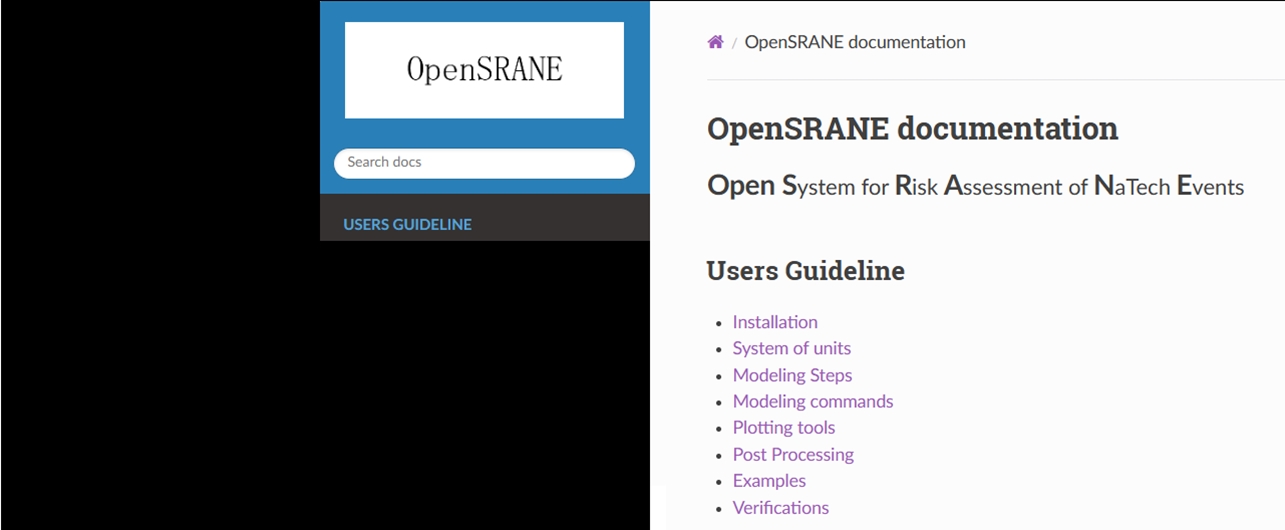Click the OpenSRANE logo in the sidebar

coord(484,70)
